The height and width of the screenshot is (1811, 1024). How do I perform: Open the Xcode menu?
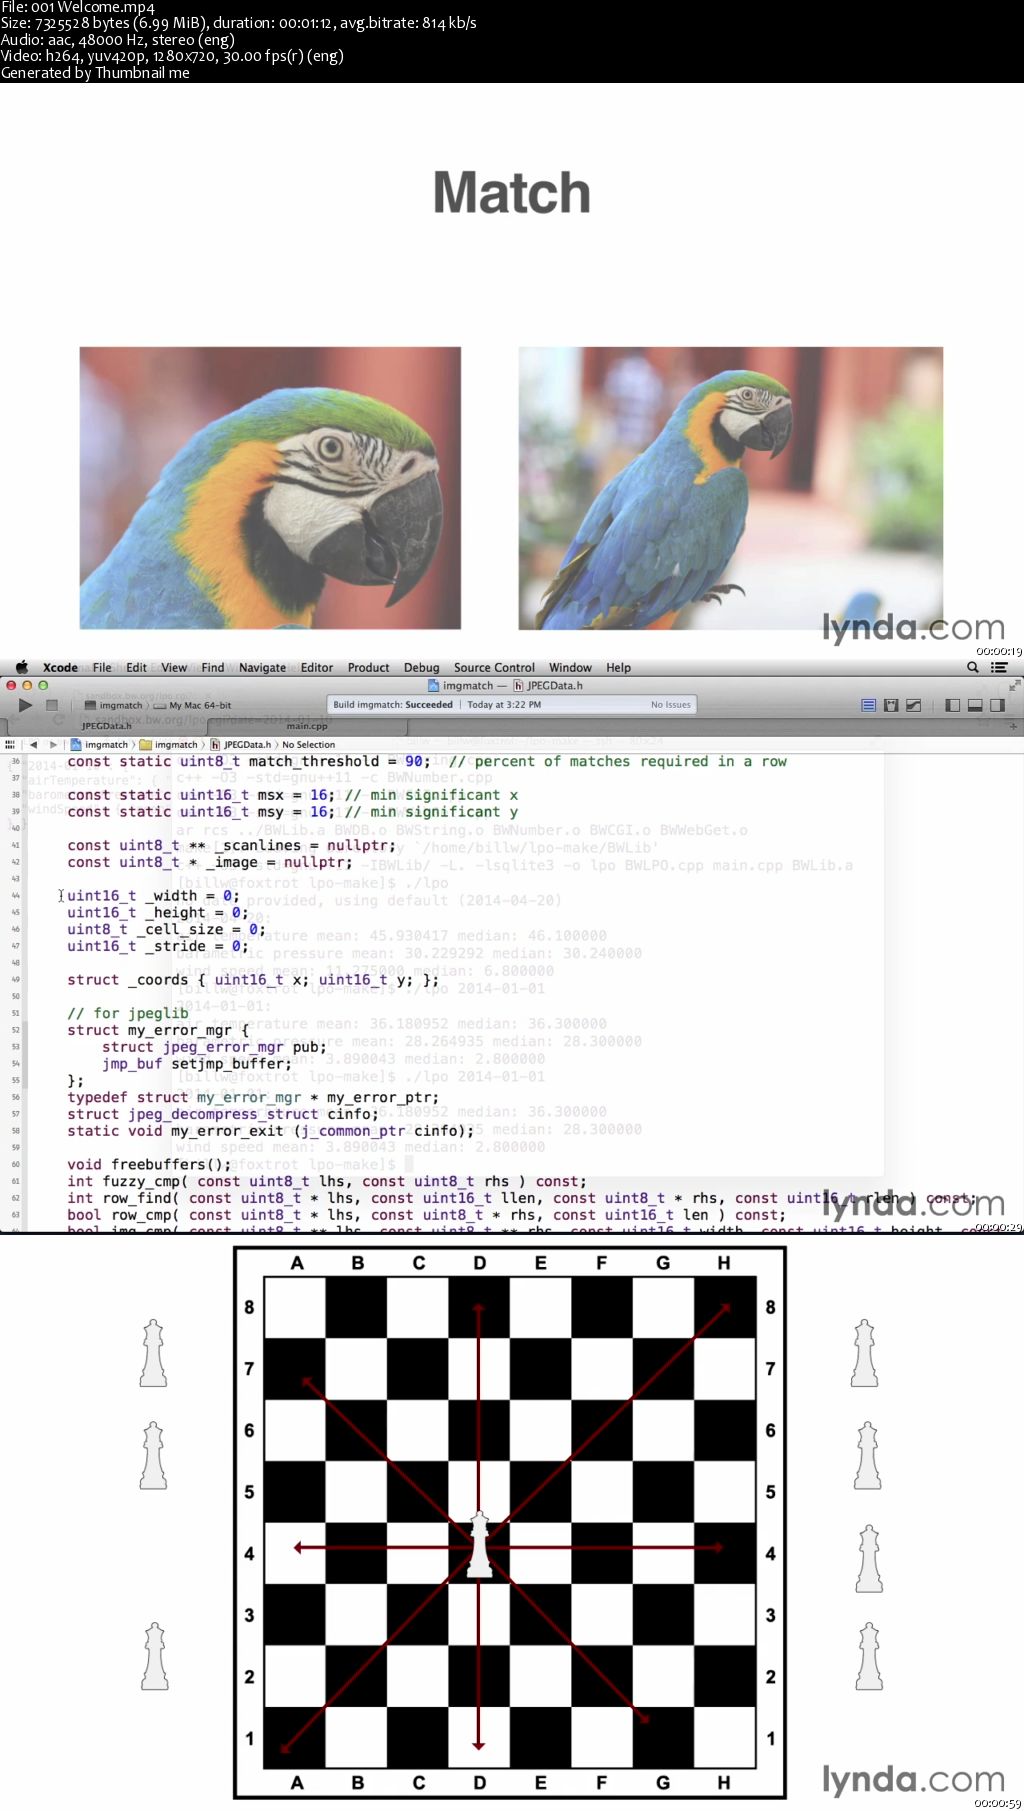pos(60,667)
